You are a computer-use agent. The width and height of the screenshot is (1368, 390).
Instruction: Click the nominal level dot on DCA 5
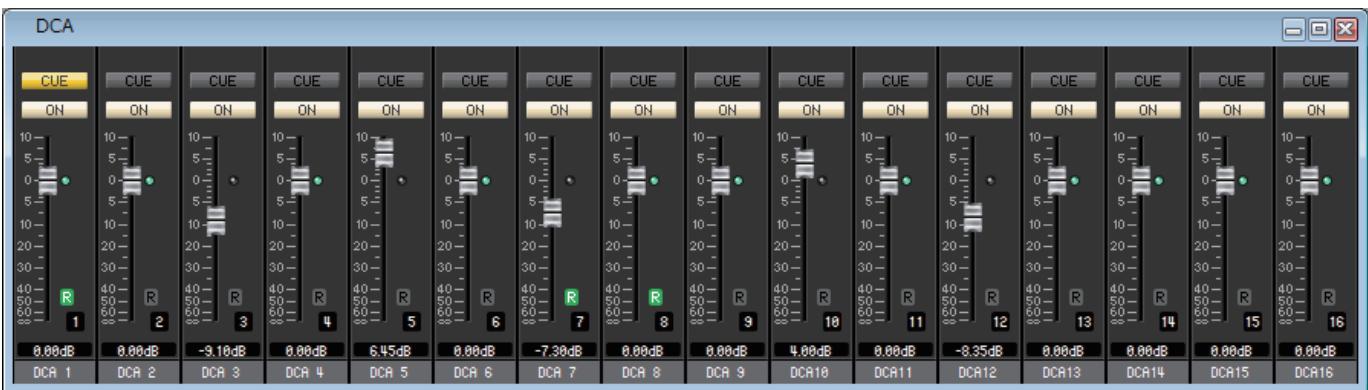click(402, 181)
